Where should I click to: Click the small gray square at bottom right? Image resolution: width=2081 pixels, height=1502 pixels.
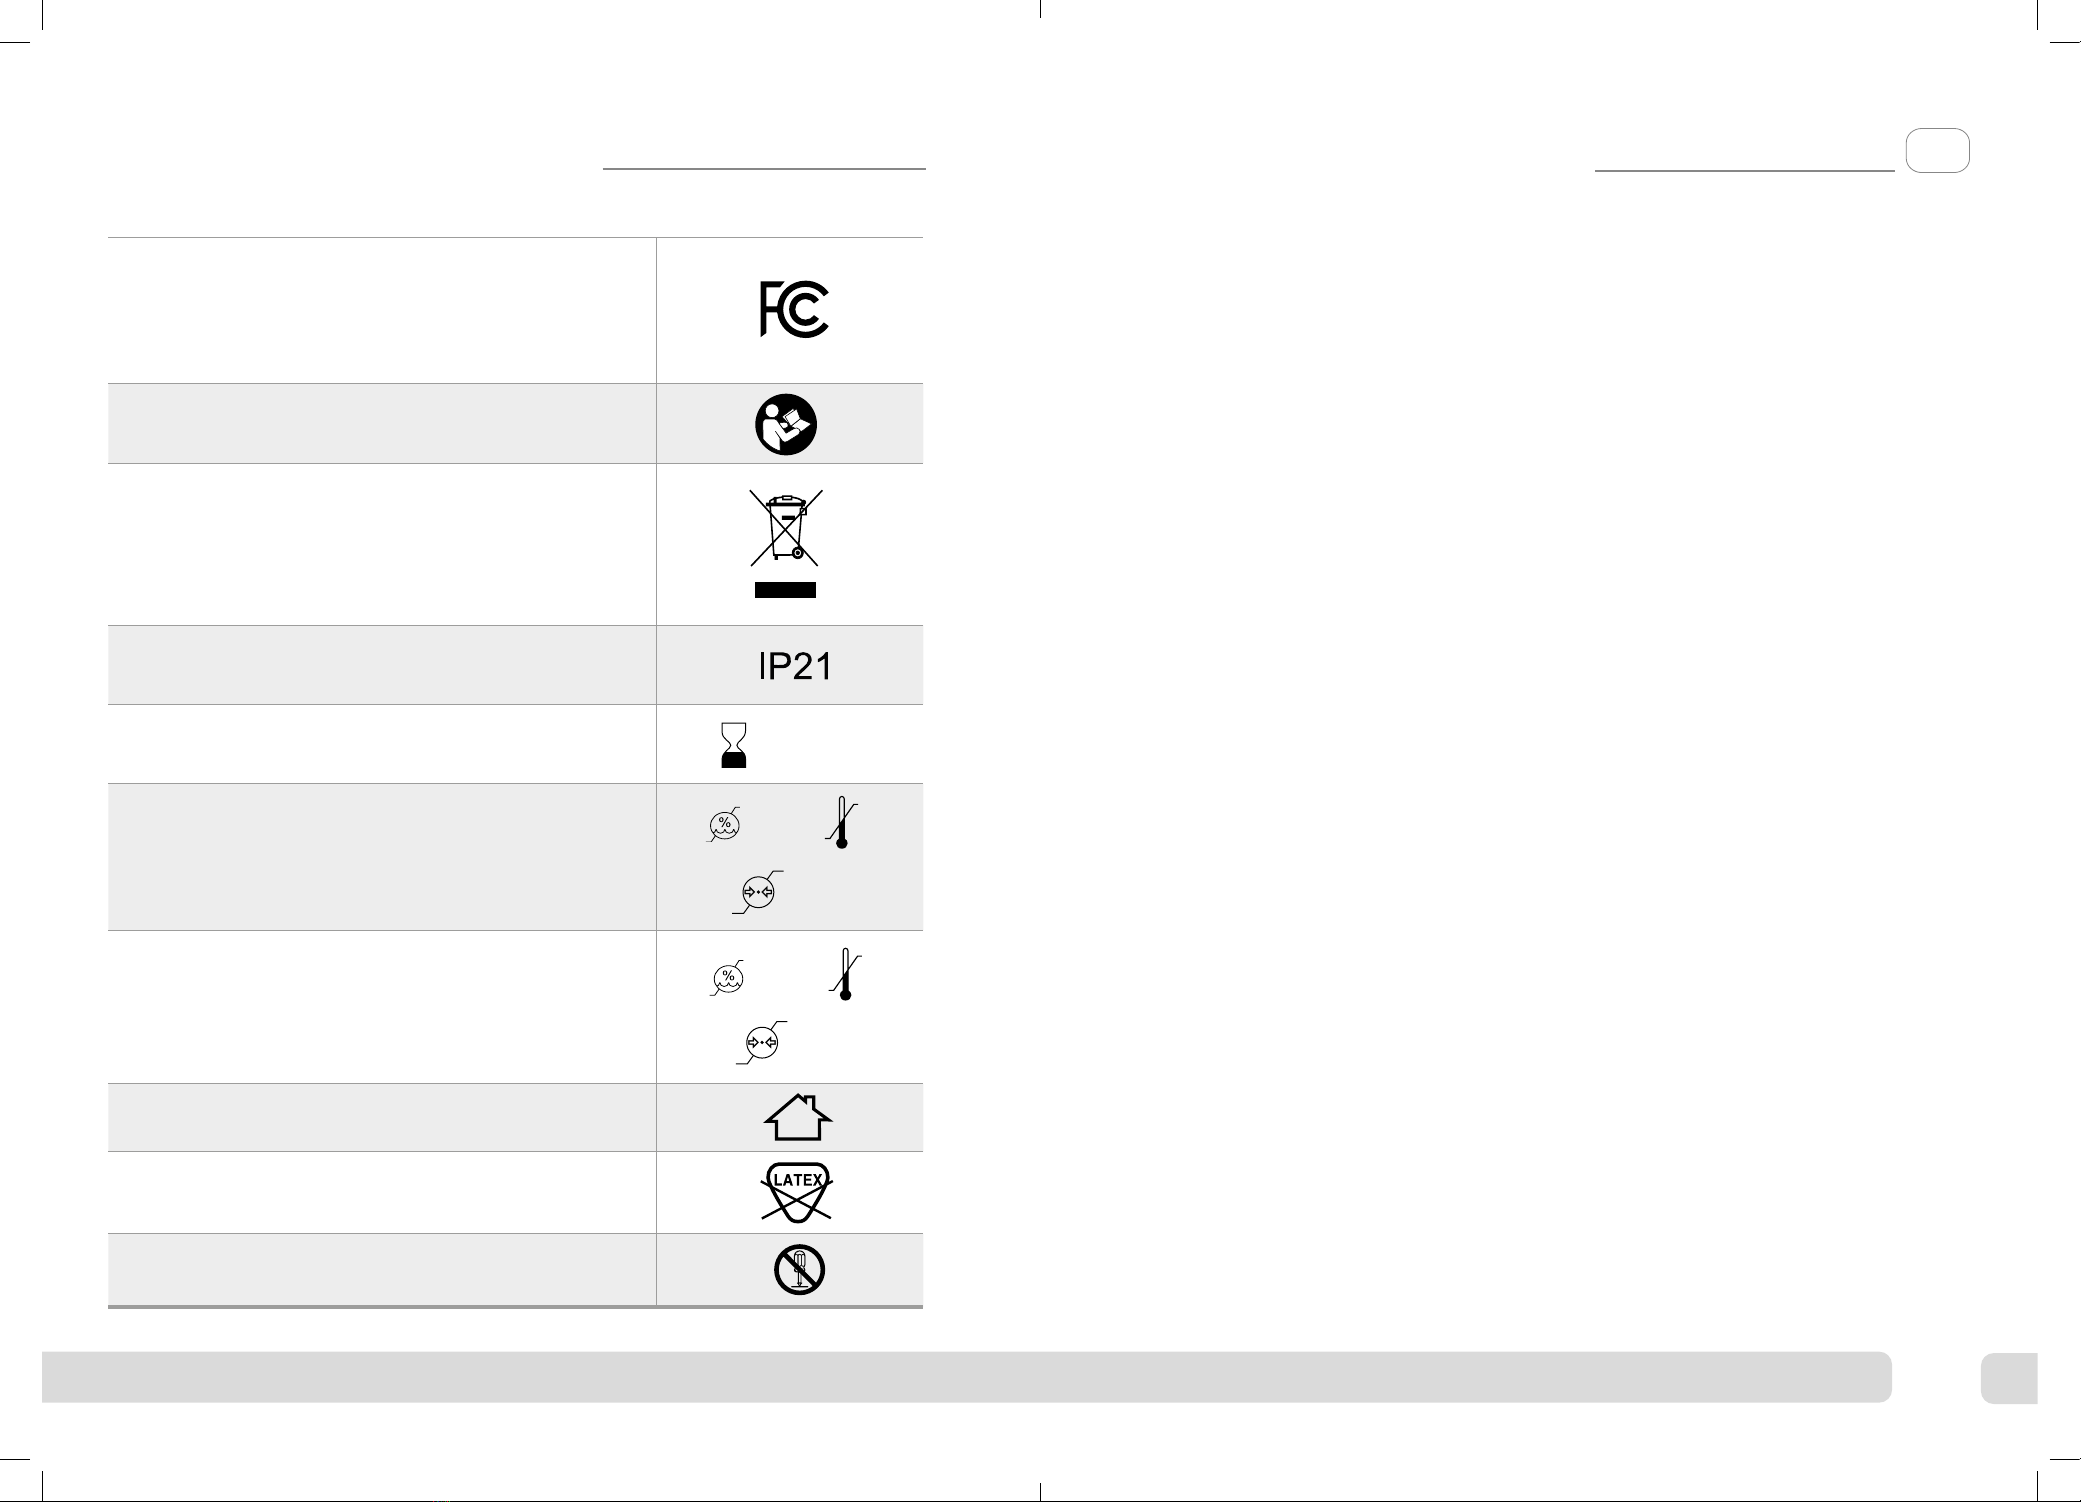click(2009, 1378)
